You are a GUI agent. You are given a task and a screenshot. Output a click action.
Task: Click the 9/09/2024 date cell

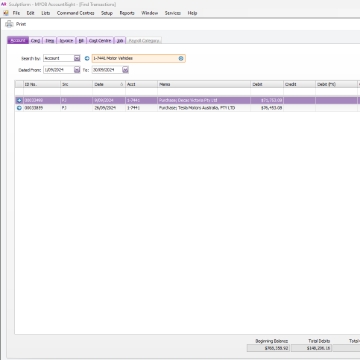pyautogui.click(x=109, y=100)
